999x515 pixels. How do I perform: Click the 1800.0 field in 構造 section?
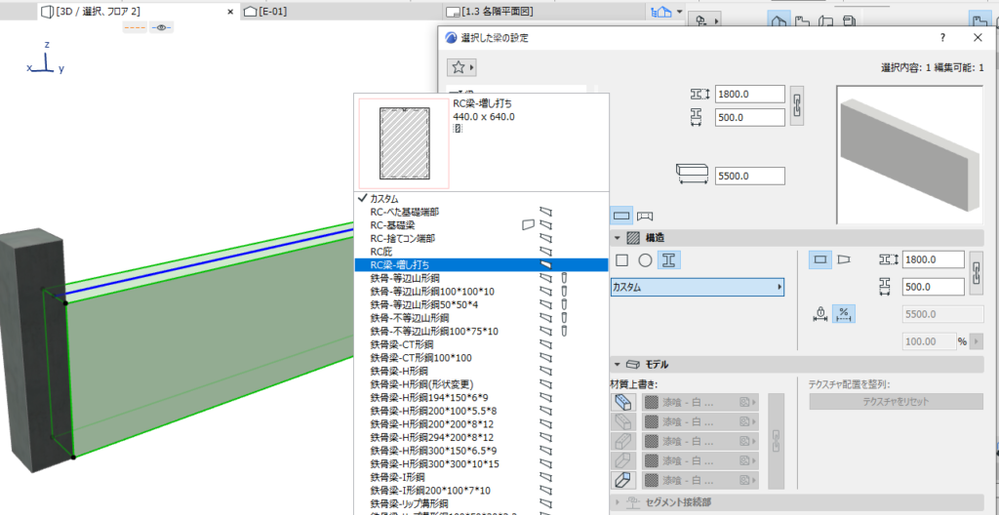[x=933, y=259]
